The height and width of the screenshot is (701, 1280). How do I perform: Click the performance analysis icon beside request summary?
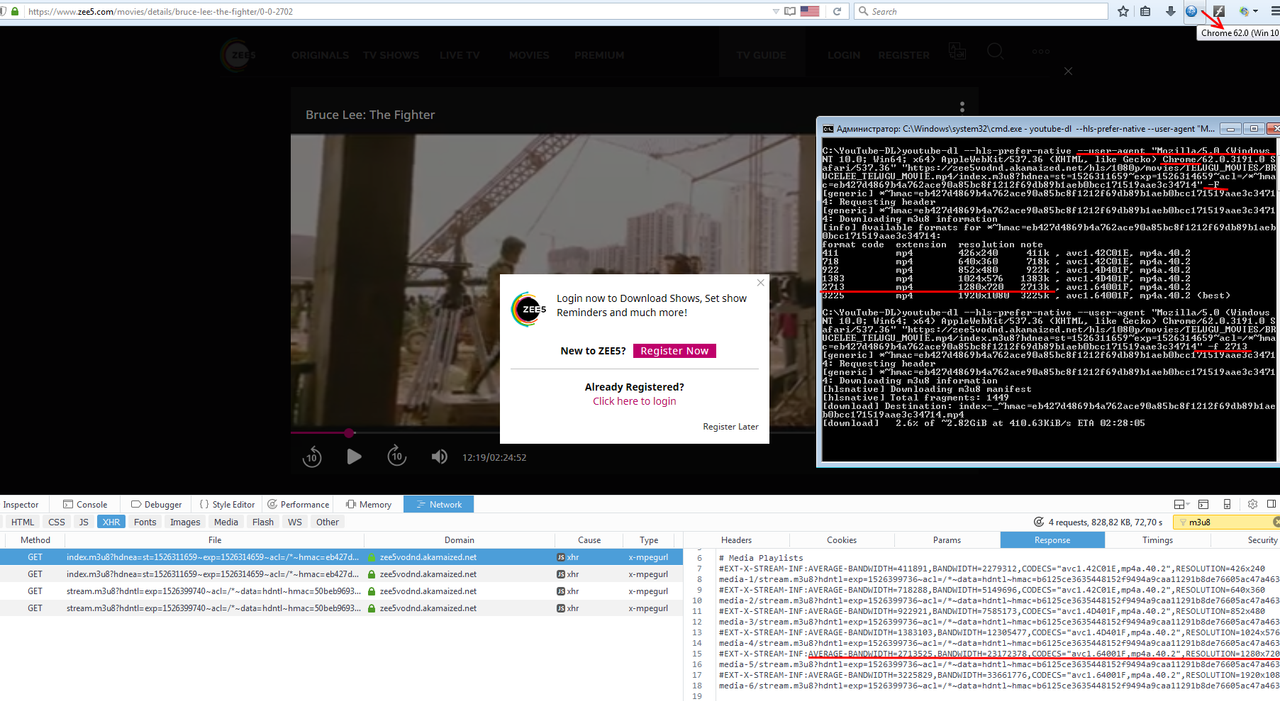point(1039,522)
